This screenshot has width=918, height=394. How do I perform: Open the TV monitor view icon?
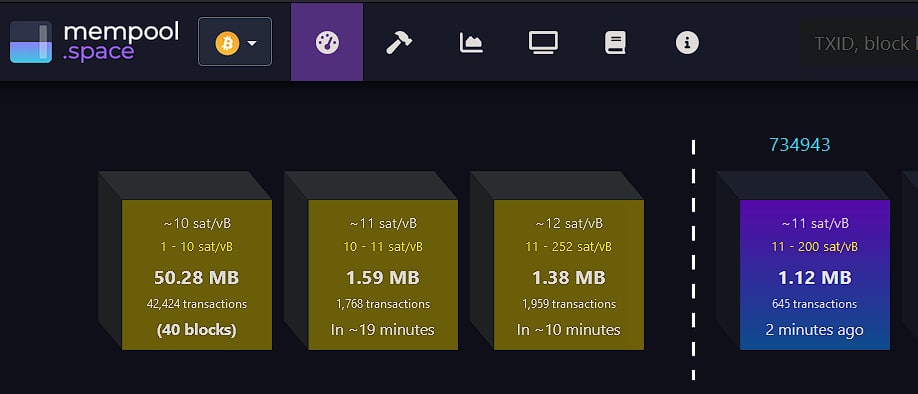[x=543, y=43]
